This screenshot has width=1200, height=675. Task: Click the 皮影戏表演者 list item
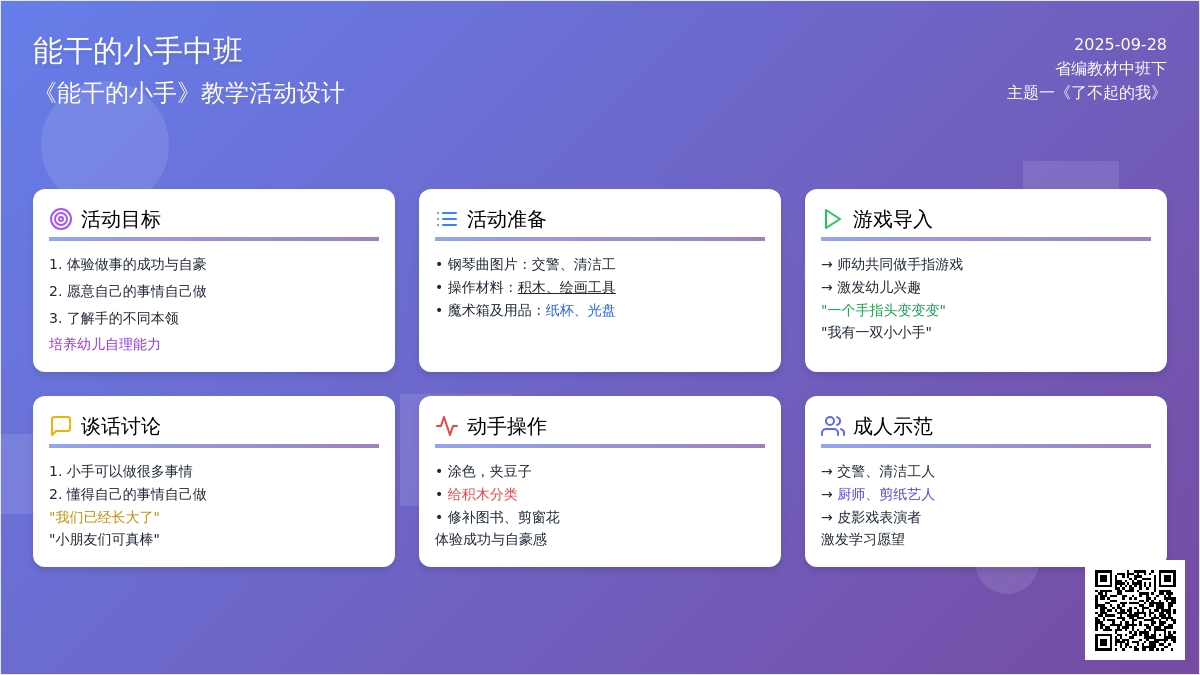(x=878, y=517)
